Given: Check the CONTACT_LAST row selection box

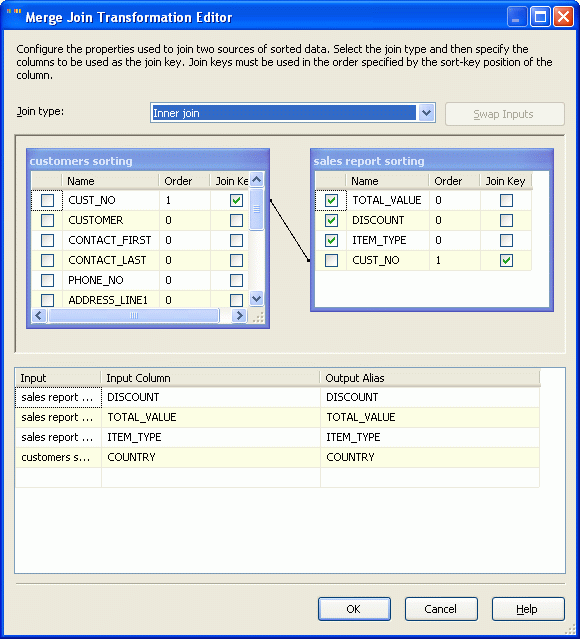Looking at the screenshot, I should pos(47,260).
